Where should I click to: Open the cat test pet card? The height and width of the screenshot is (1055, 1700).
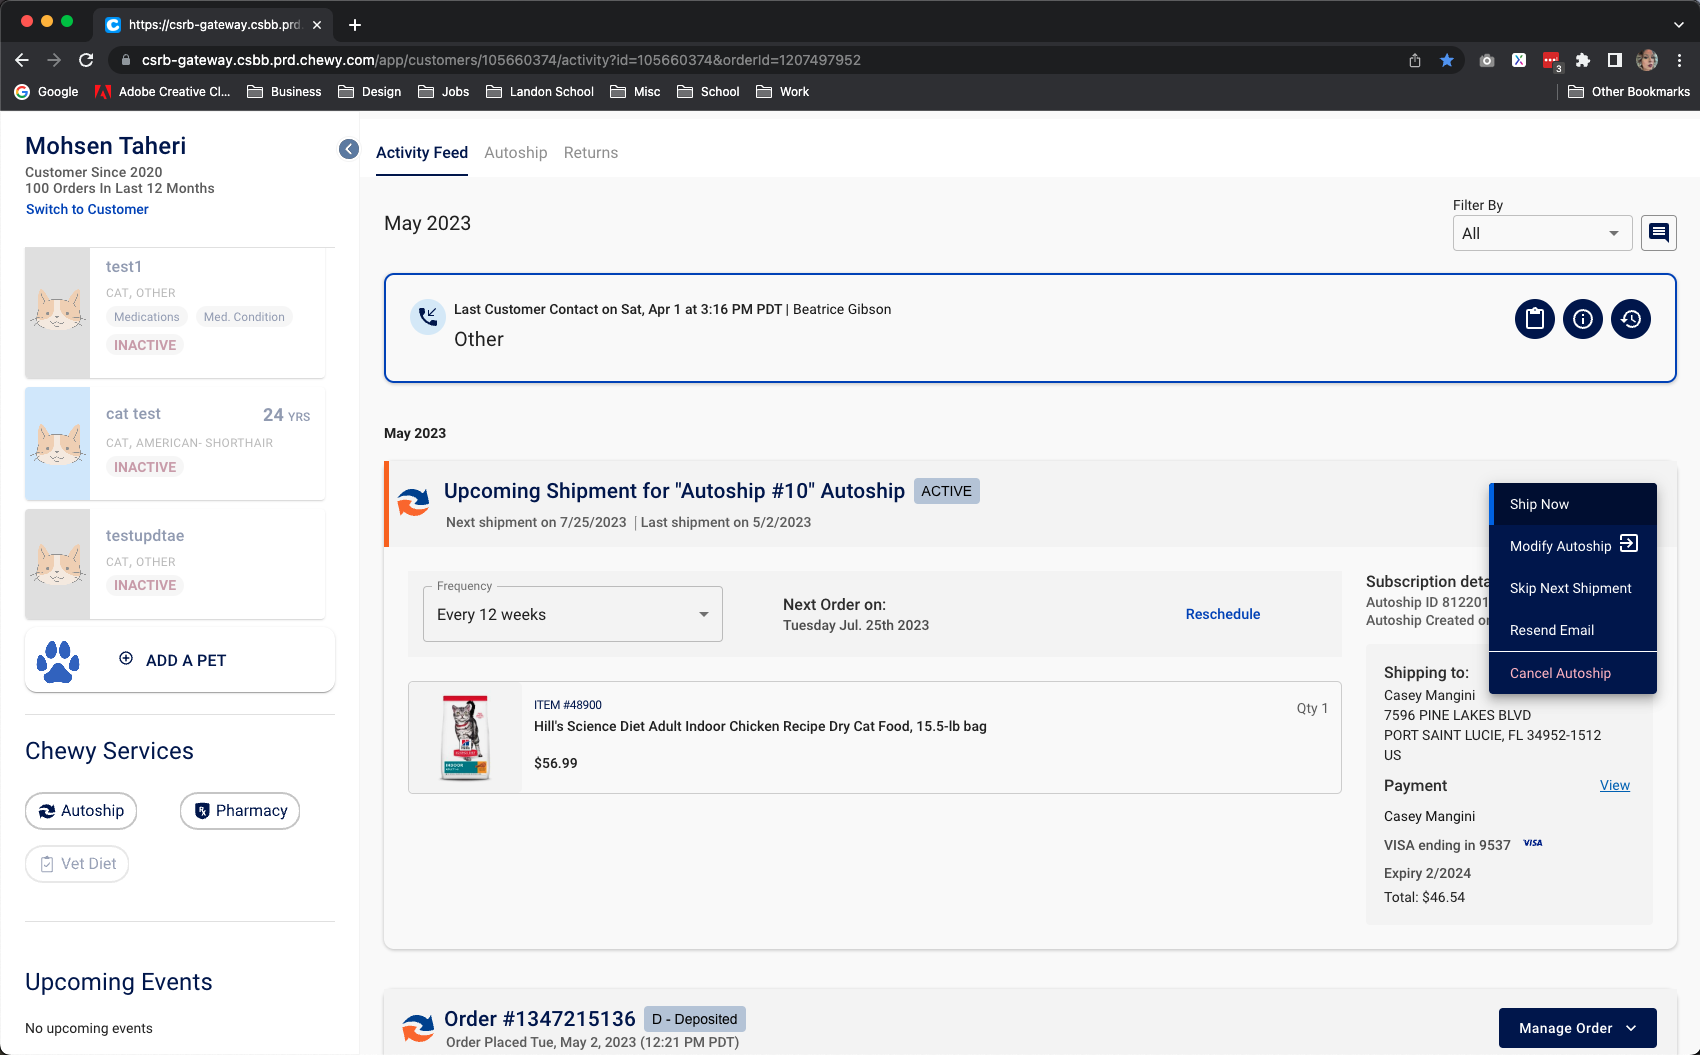point(175,444)
